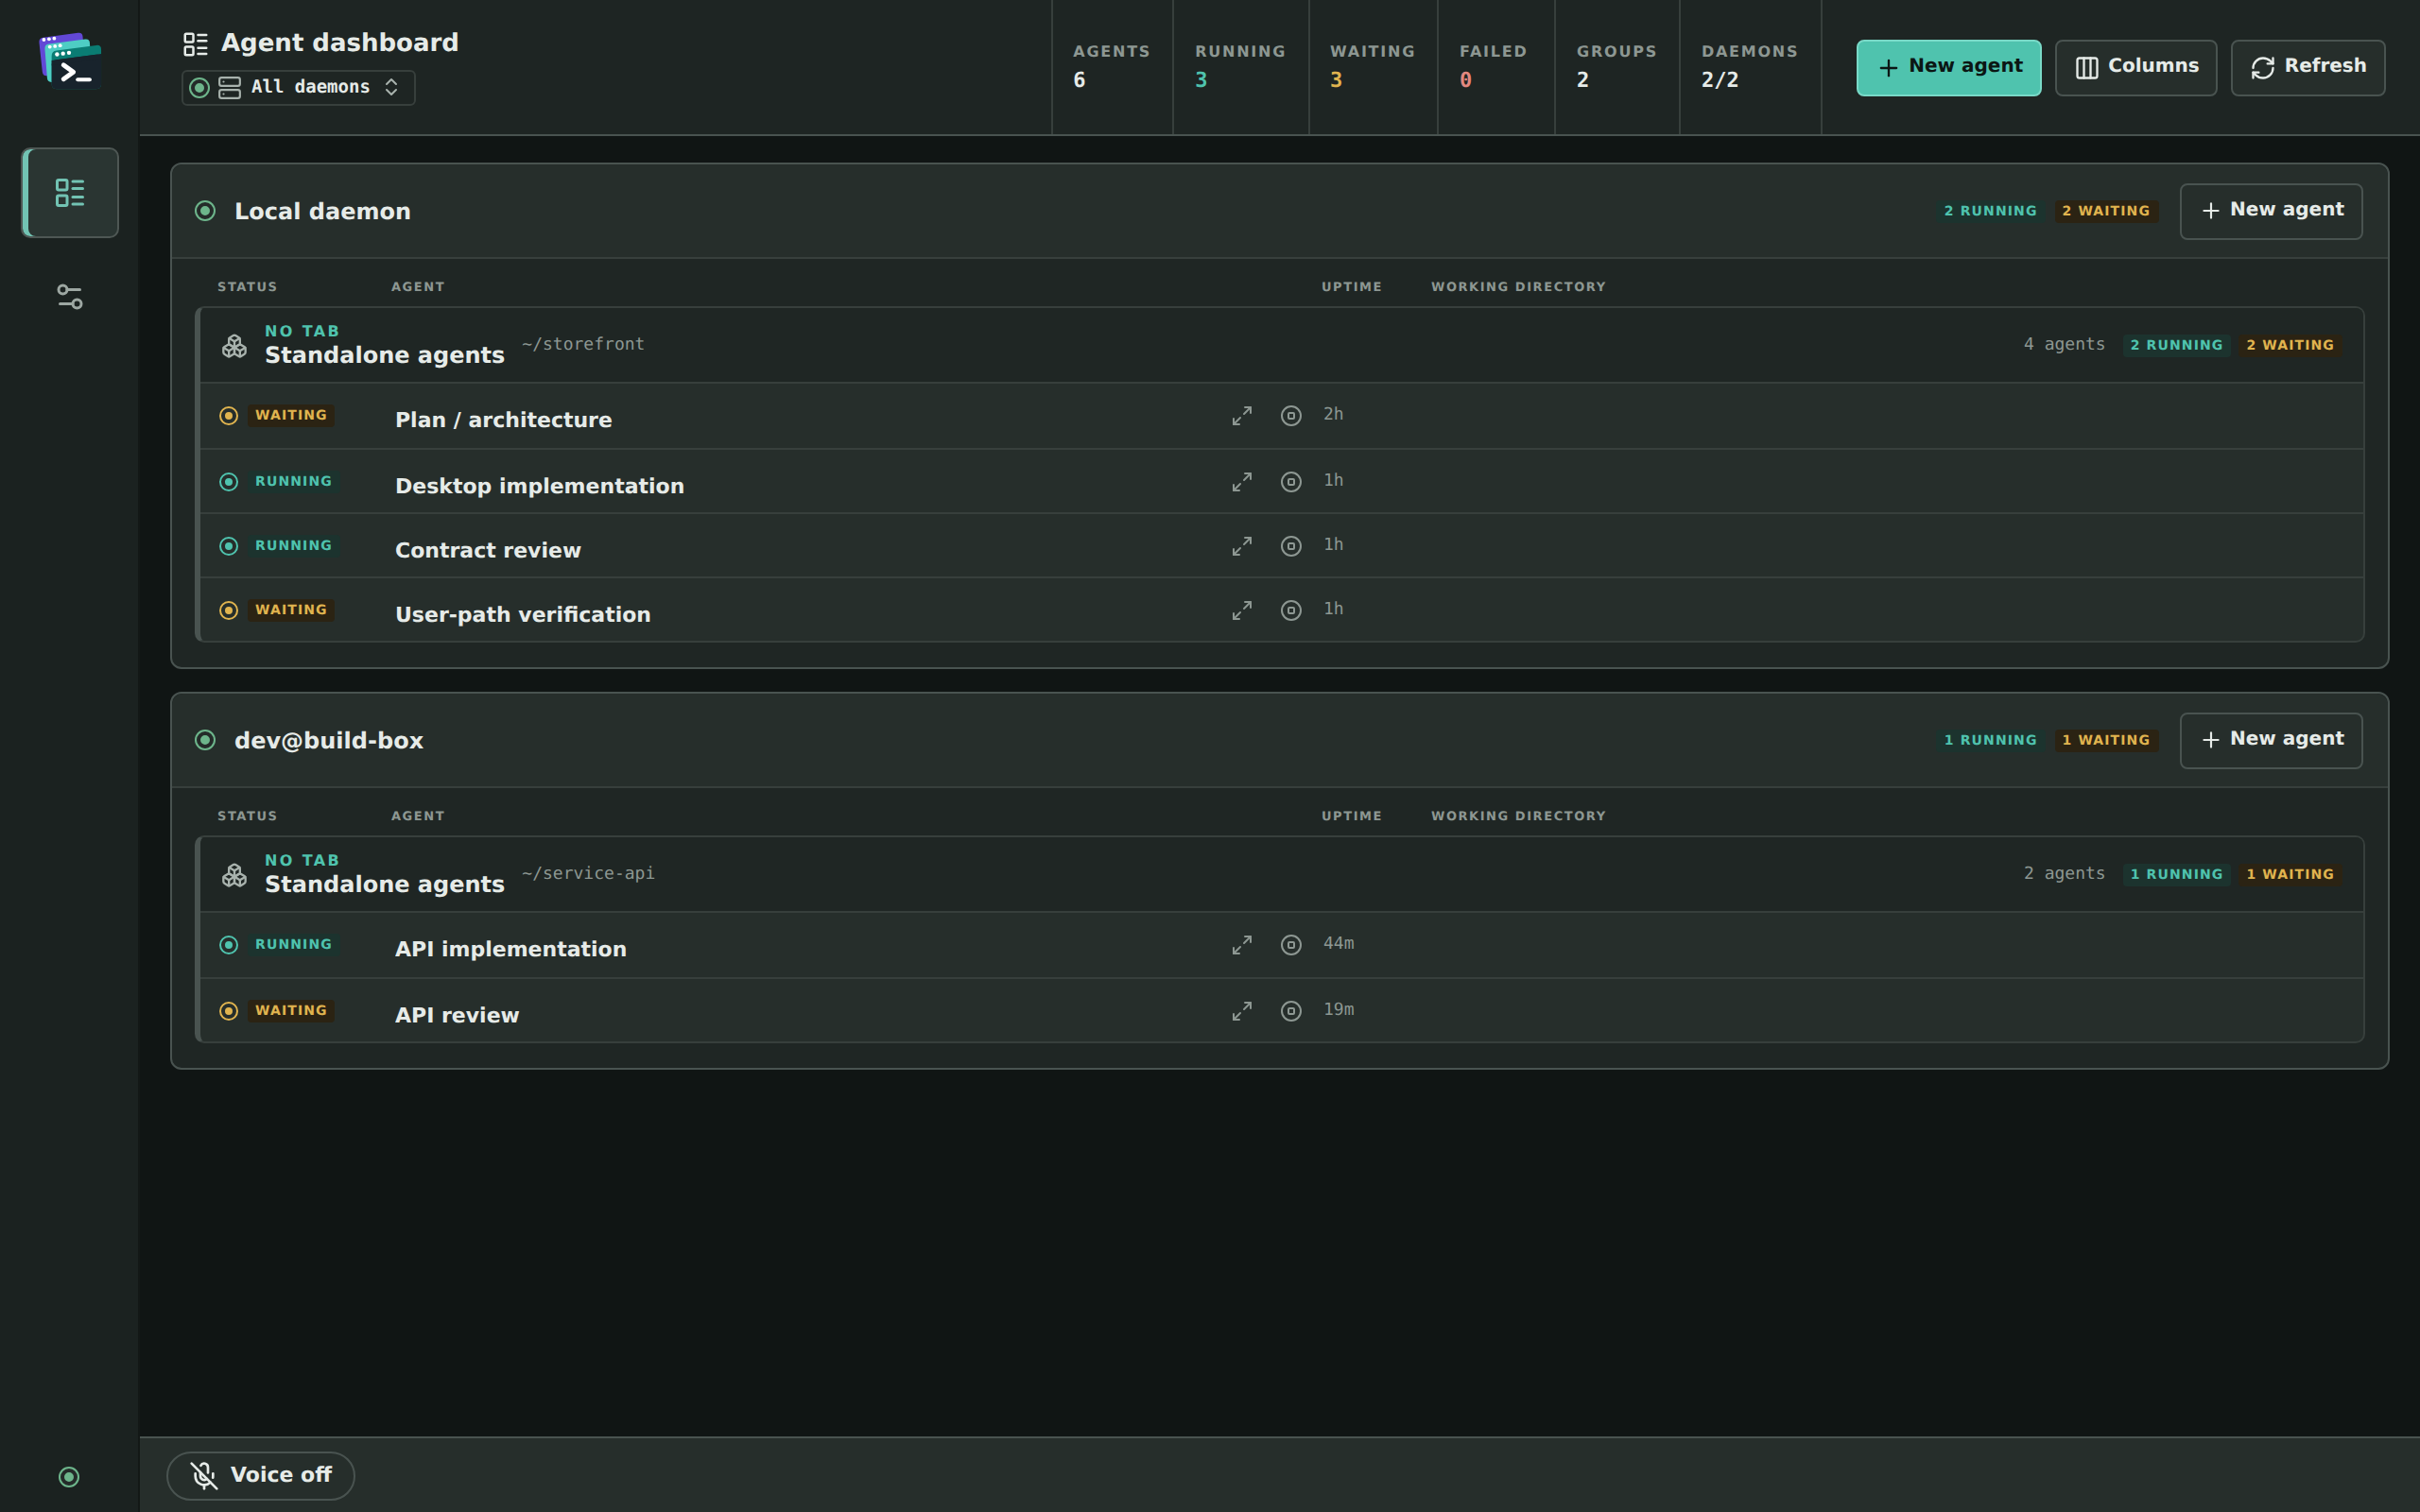Stop the User-path verification agent

pyautogui.click(x=1291, y=610)
